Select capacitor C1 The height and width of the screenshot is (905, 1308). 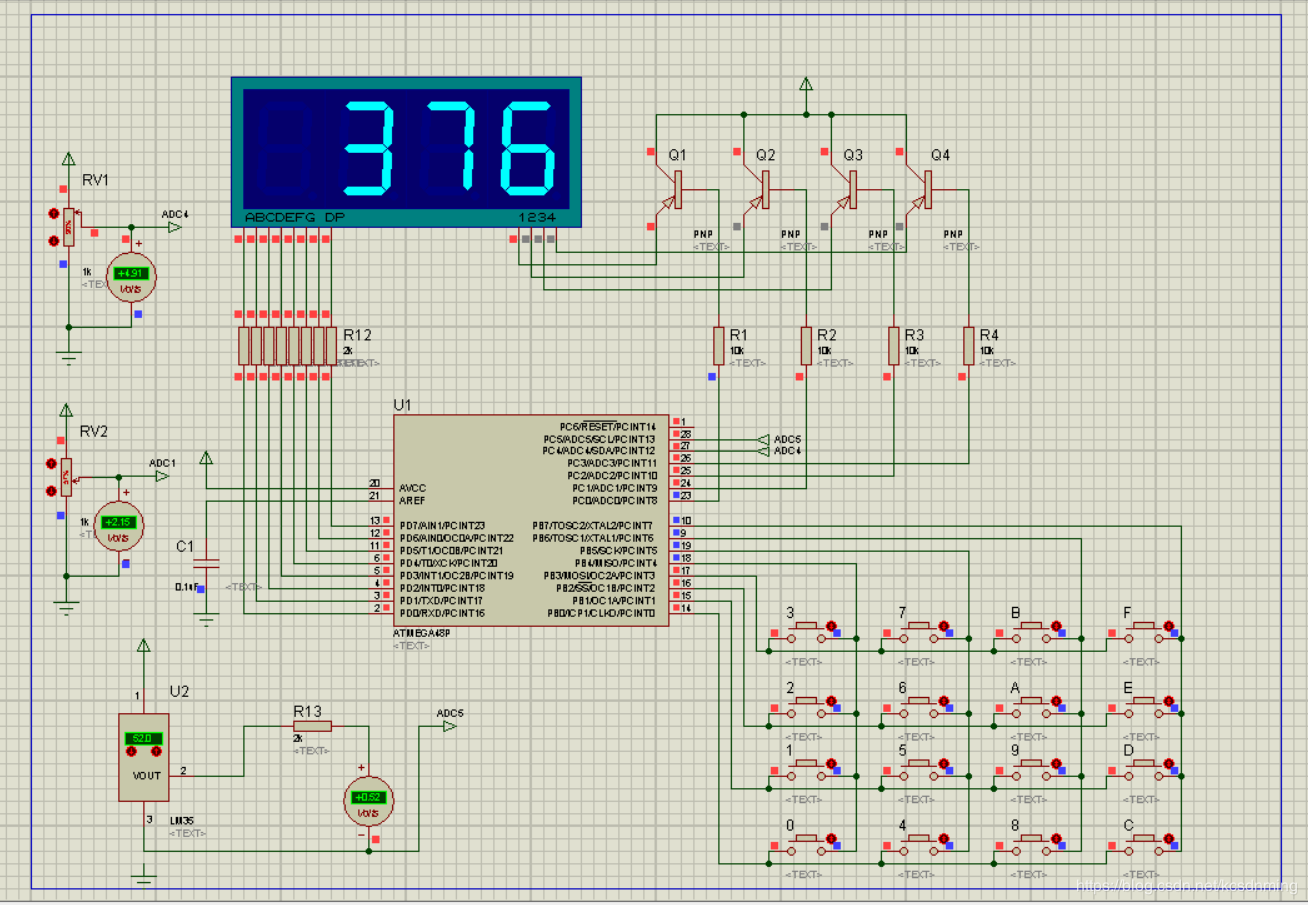pos(207,565)
